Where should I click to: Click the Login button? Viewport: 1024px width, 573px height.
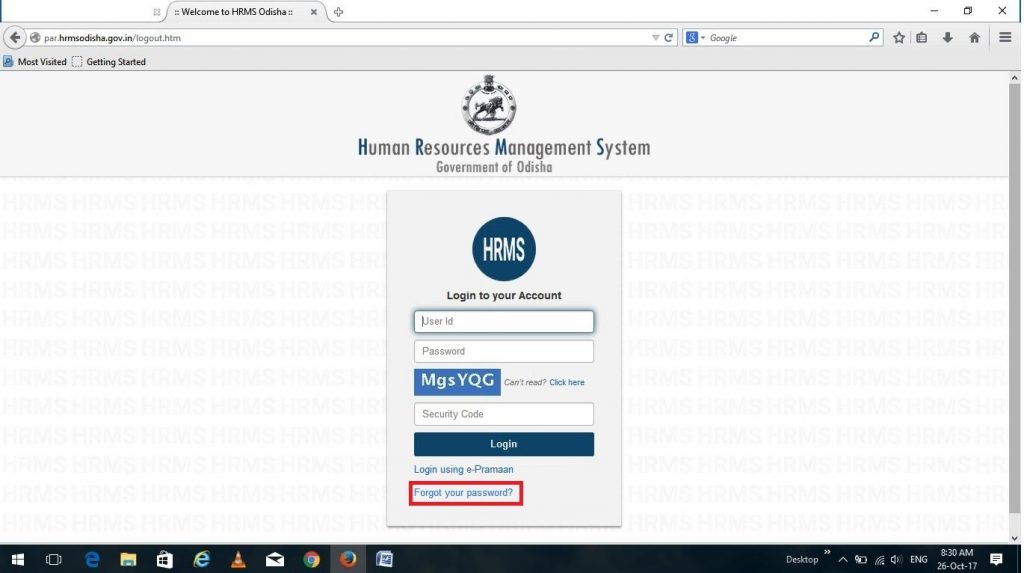[x=504, y=444]
